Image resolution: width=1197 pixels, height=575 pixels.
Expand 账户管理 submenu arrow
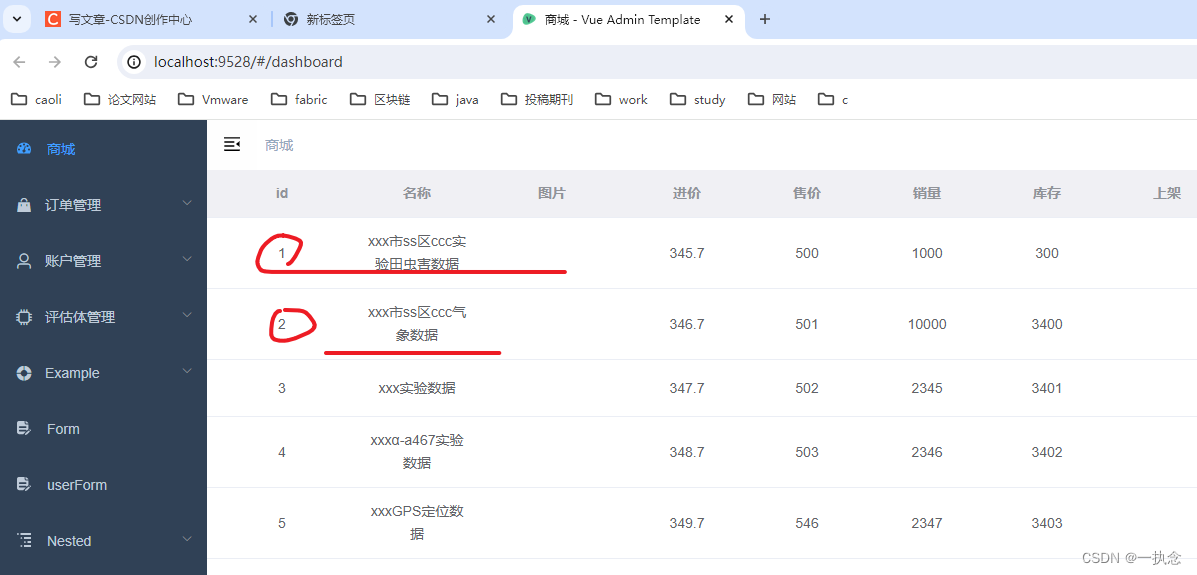[x=187, y=259]
